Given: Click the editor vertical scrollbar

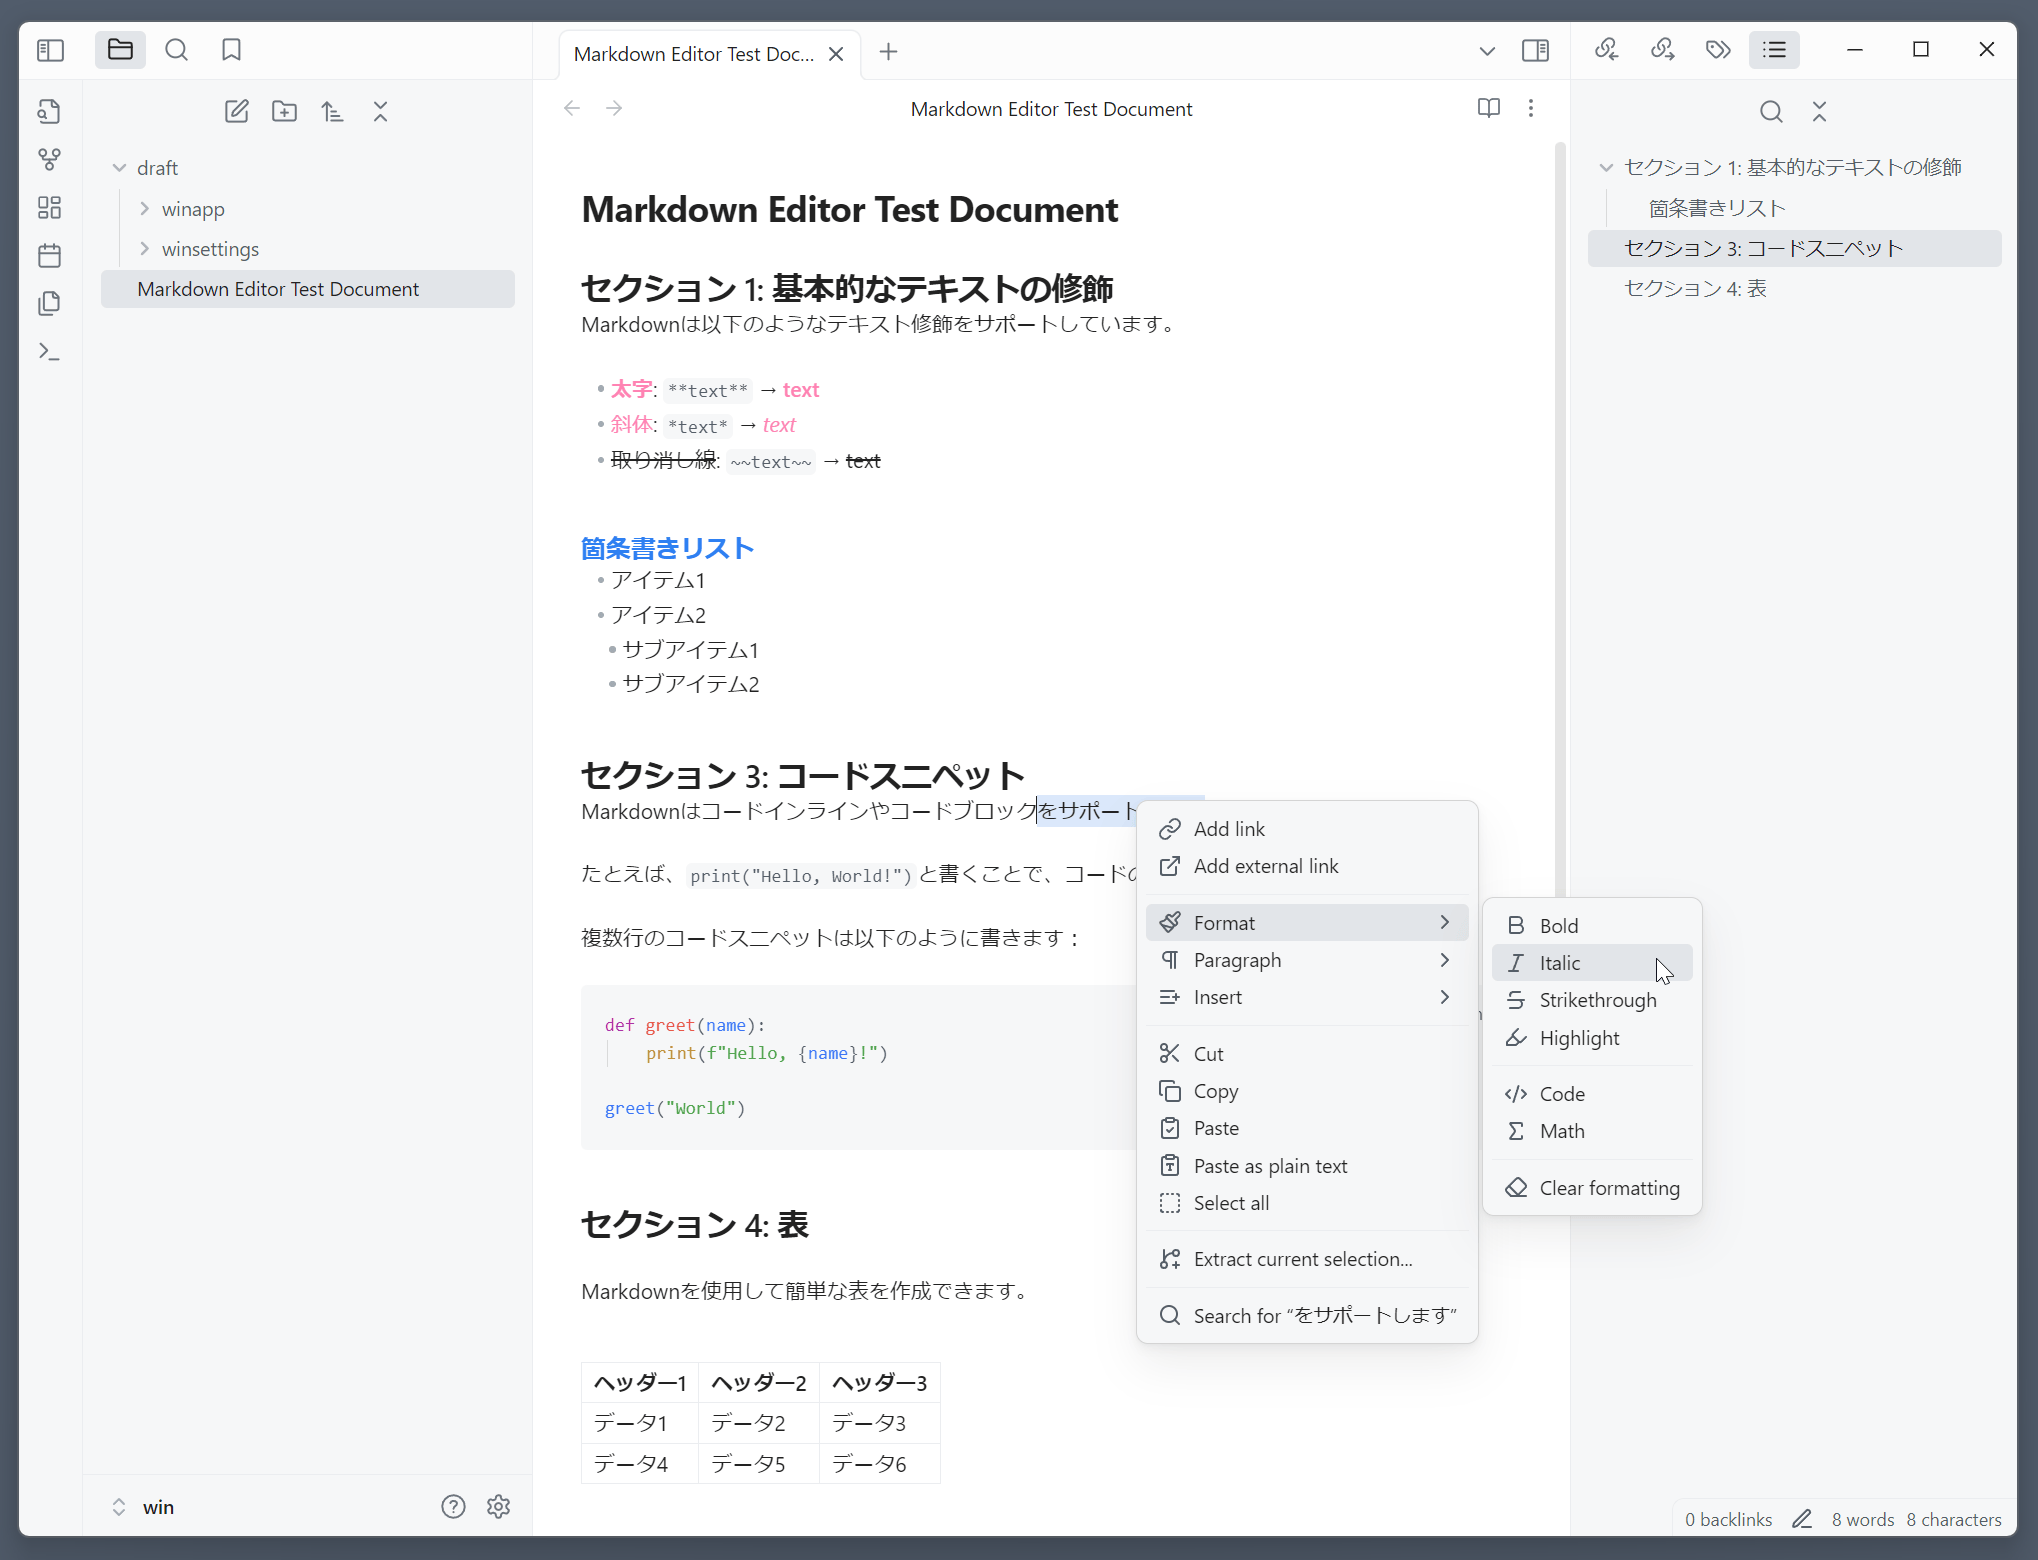Looking at the screenshot, I should coord(1559,500).
